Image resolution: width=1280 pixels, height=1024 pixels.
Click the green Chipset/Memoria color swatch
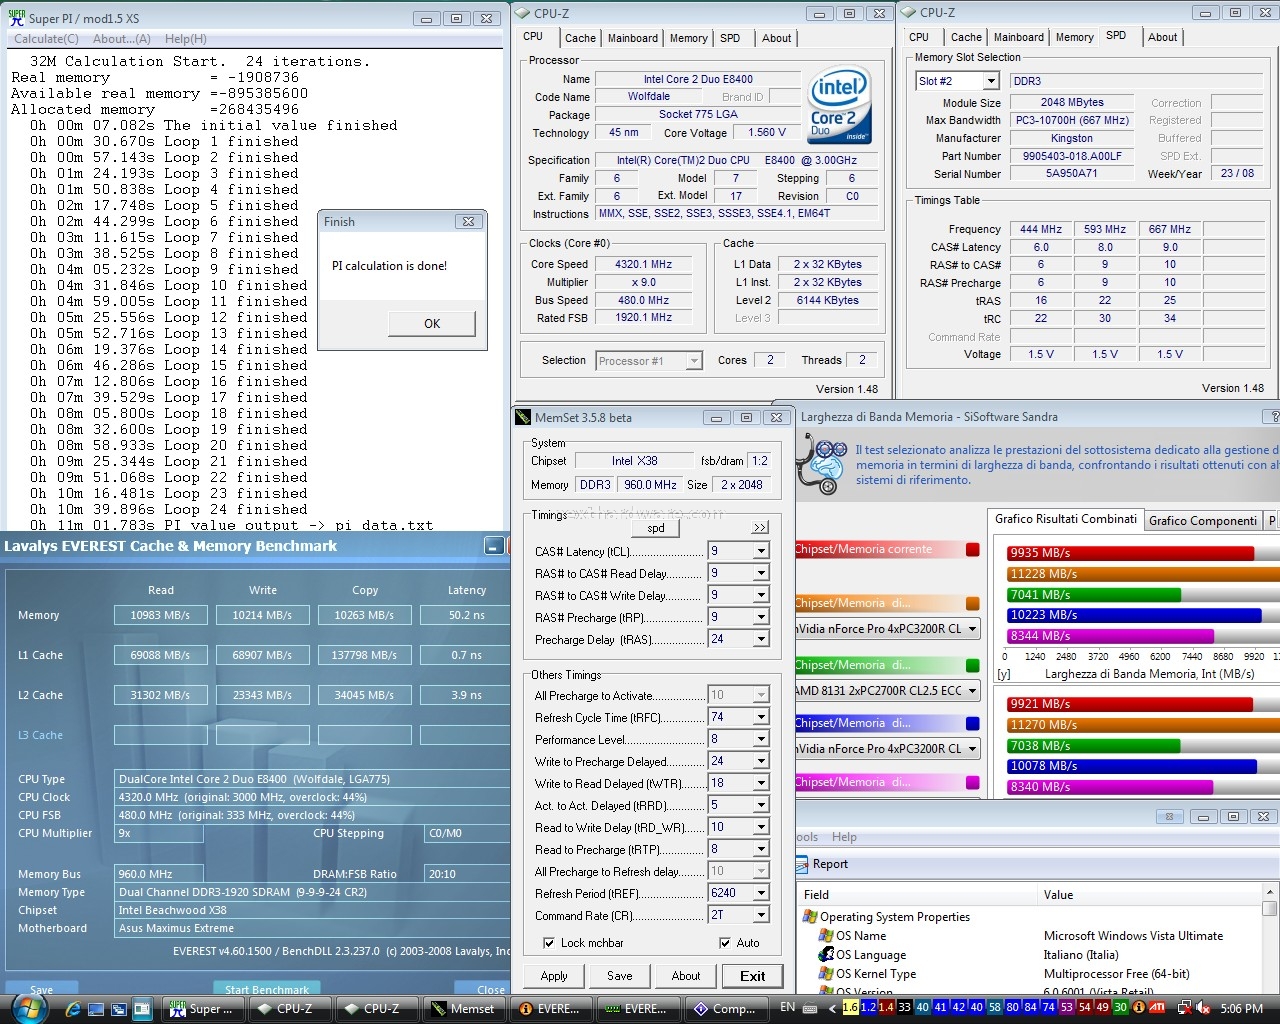click(x=972, y=665)
